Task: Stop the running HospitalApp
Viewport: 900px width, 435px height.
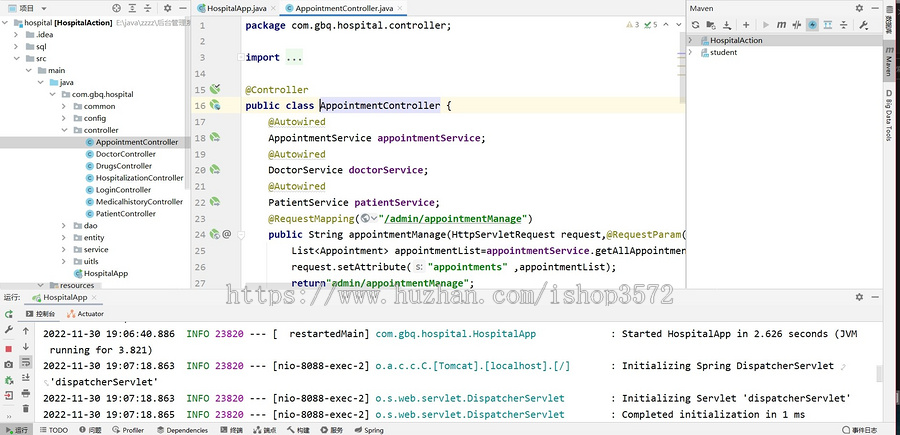Action: point(9,349)
